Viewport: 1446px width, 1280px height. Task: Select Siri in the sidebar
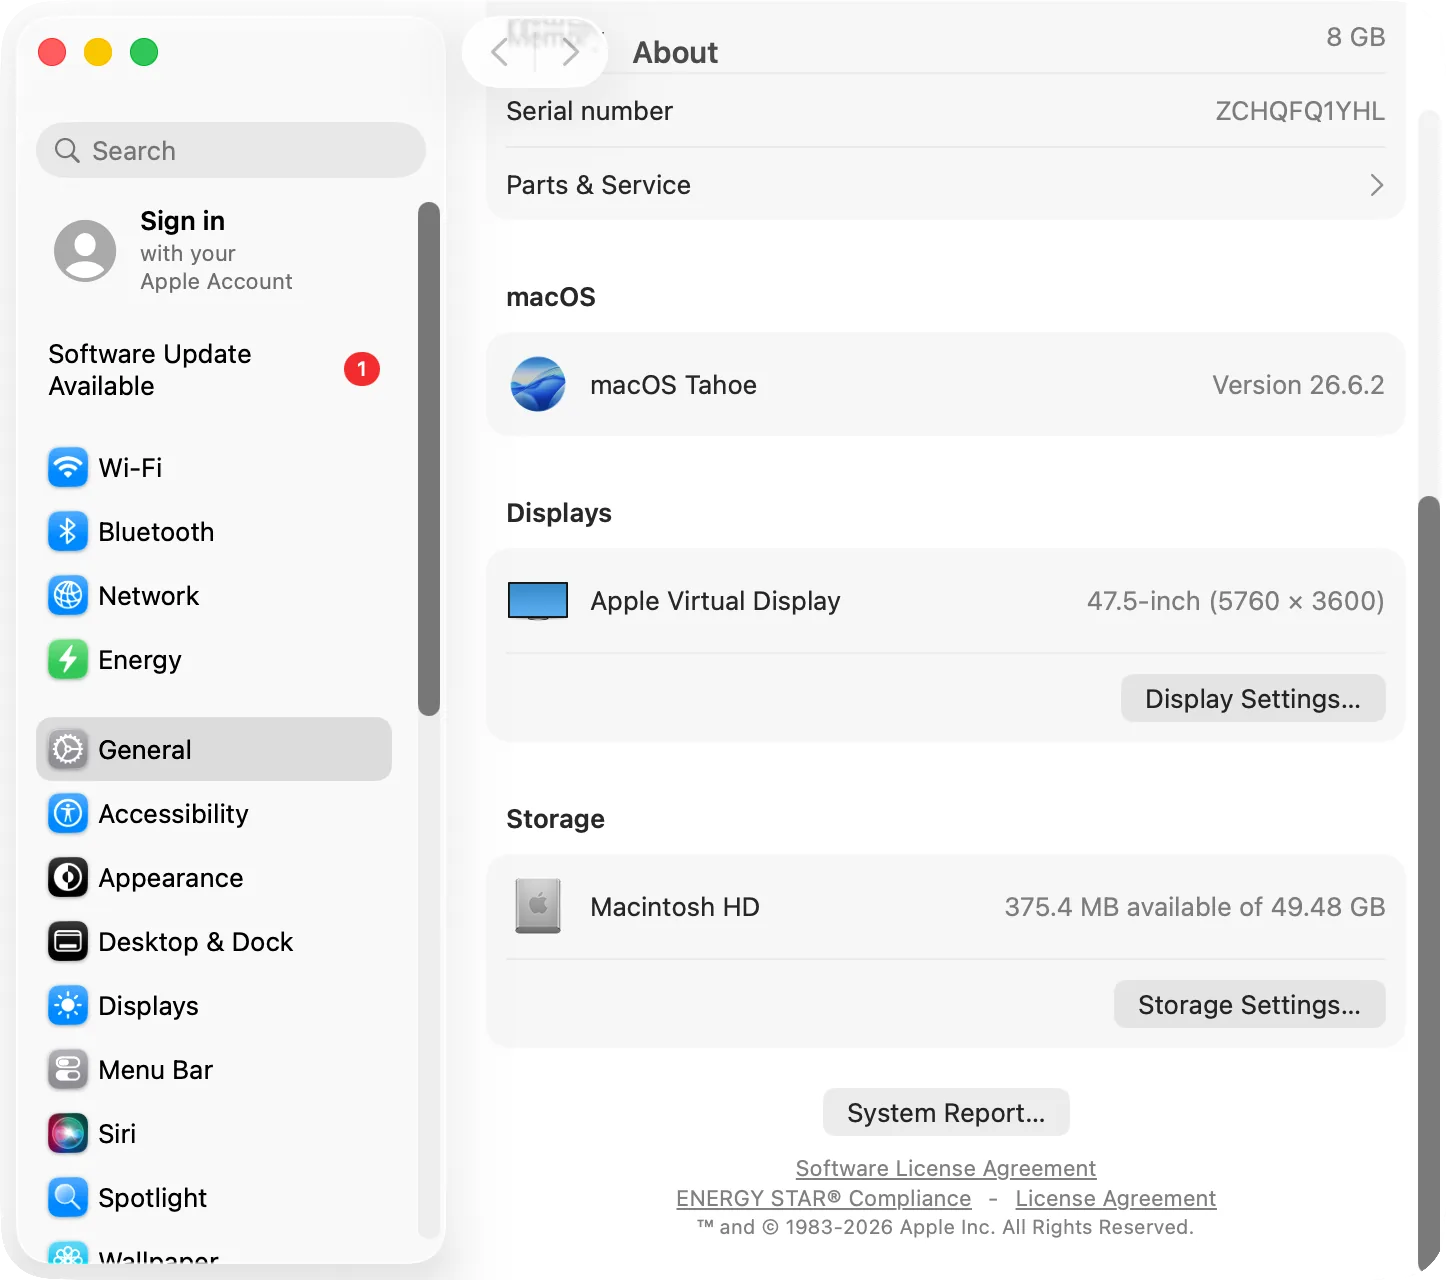[x=214, y=1133]
